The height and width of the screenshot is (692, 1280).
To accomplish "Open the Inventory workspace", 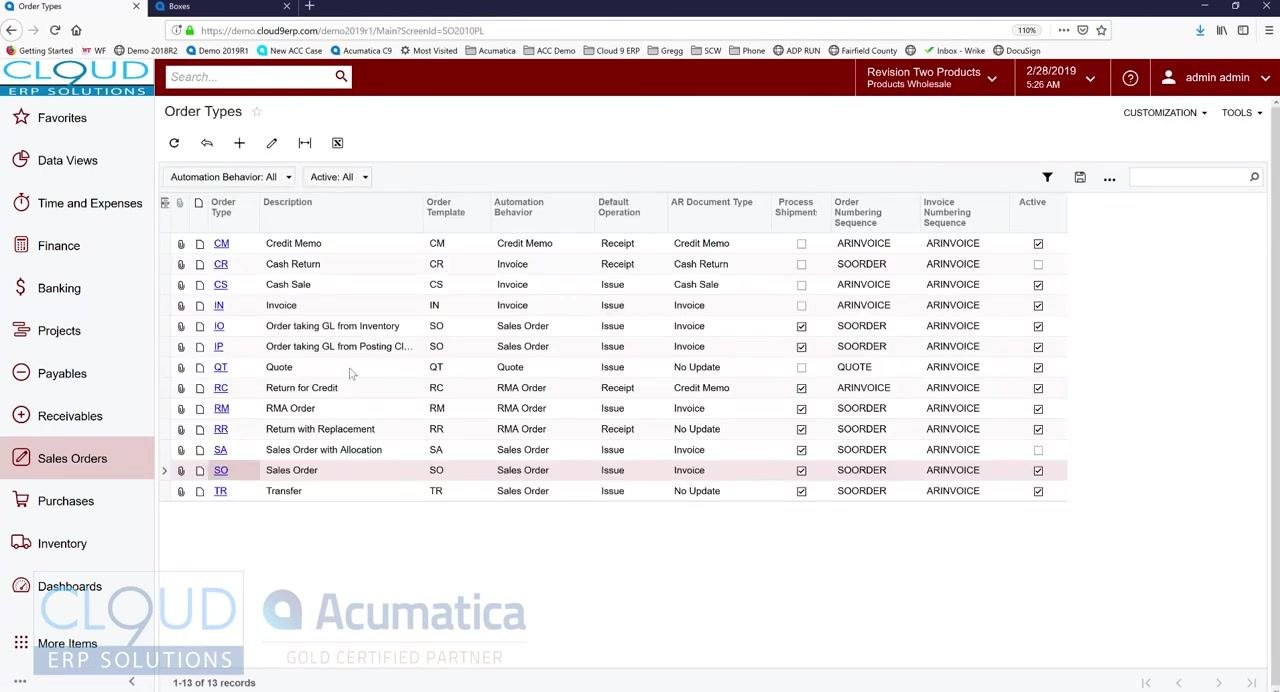I will [62, 543].
